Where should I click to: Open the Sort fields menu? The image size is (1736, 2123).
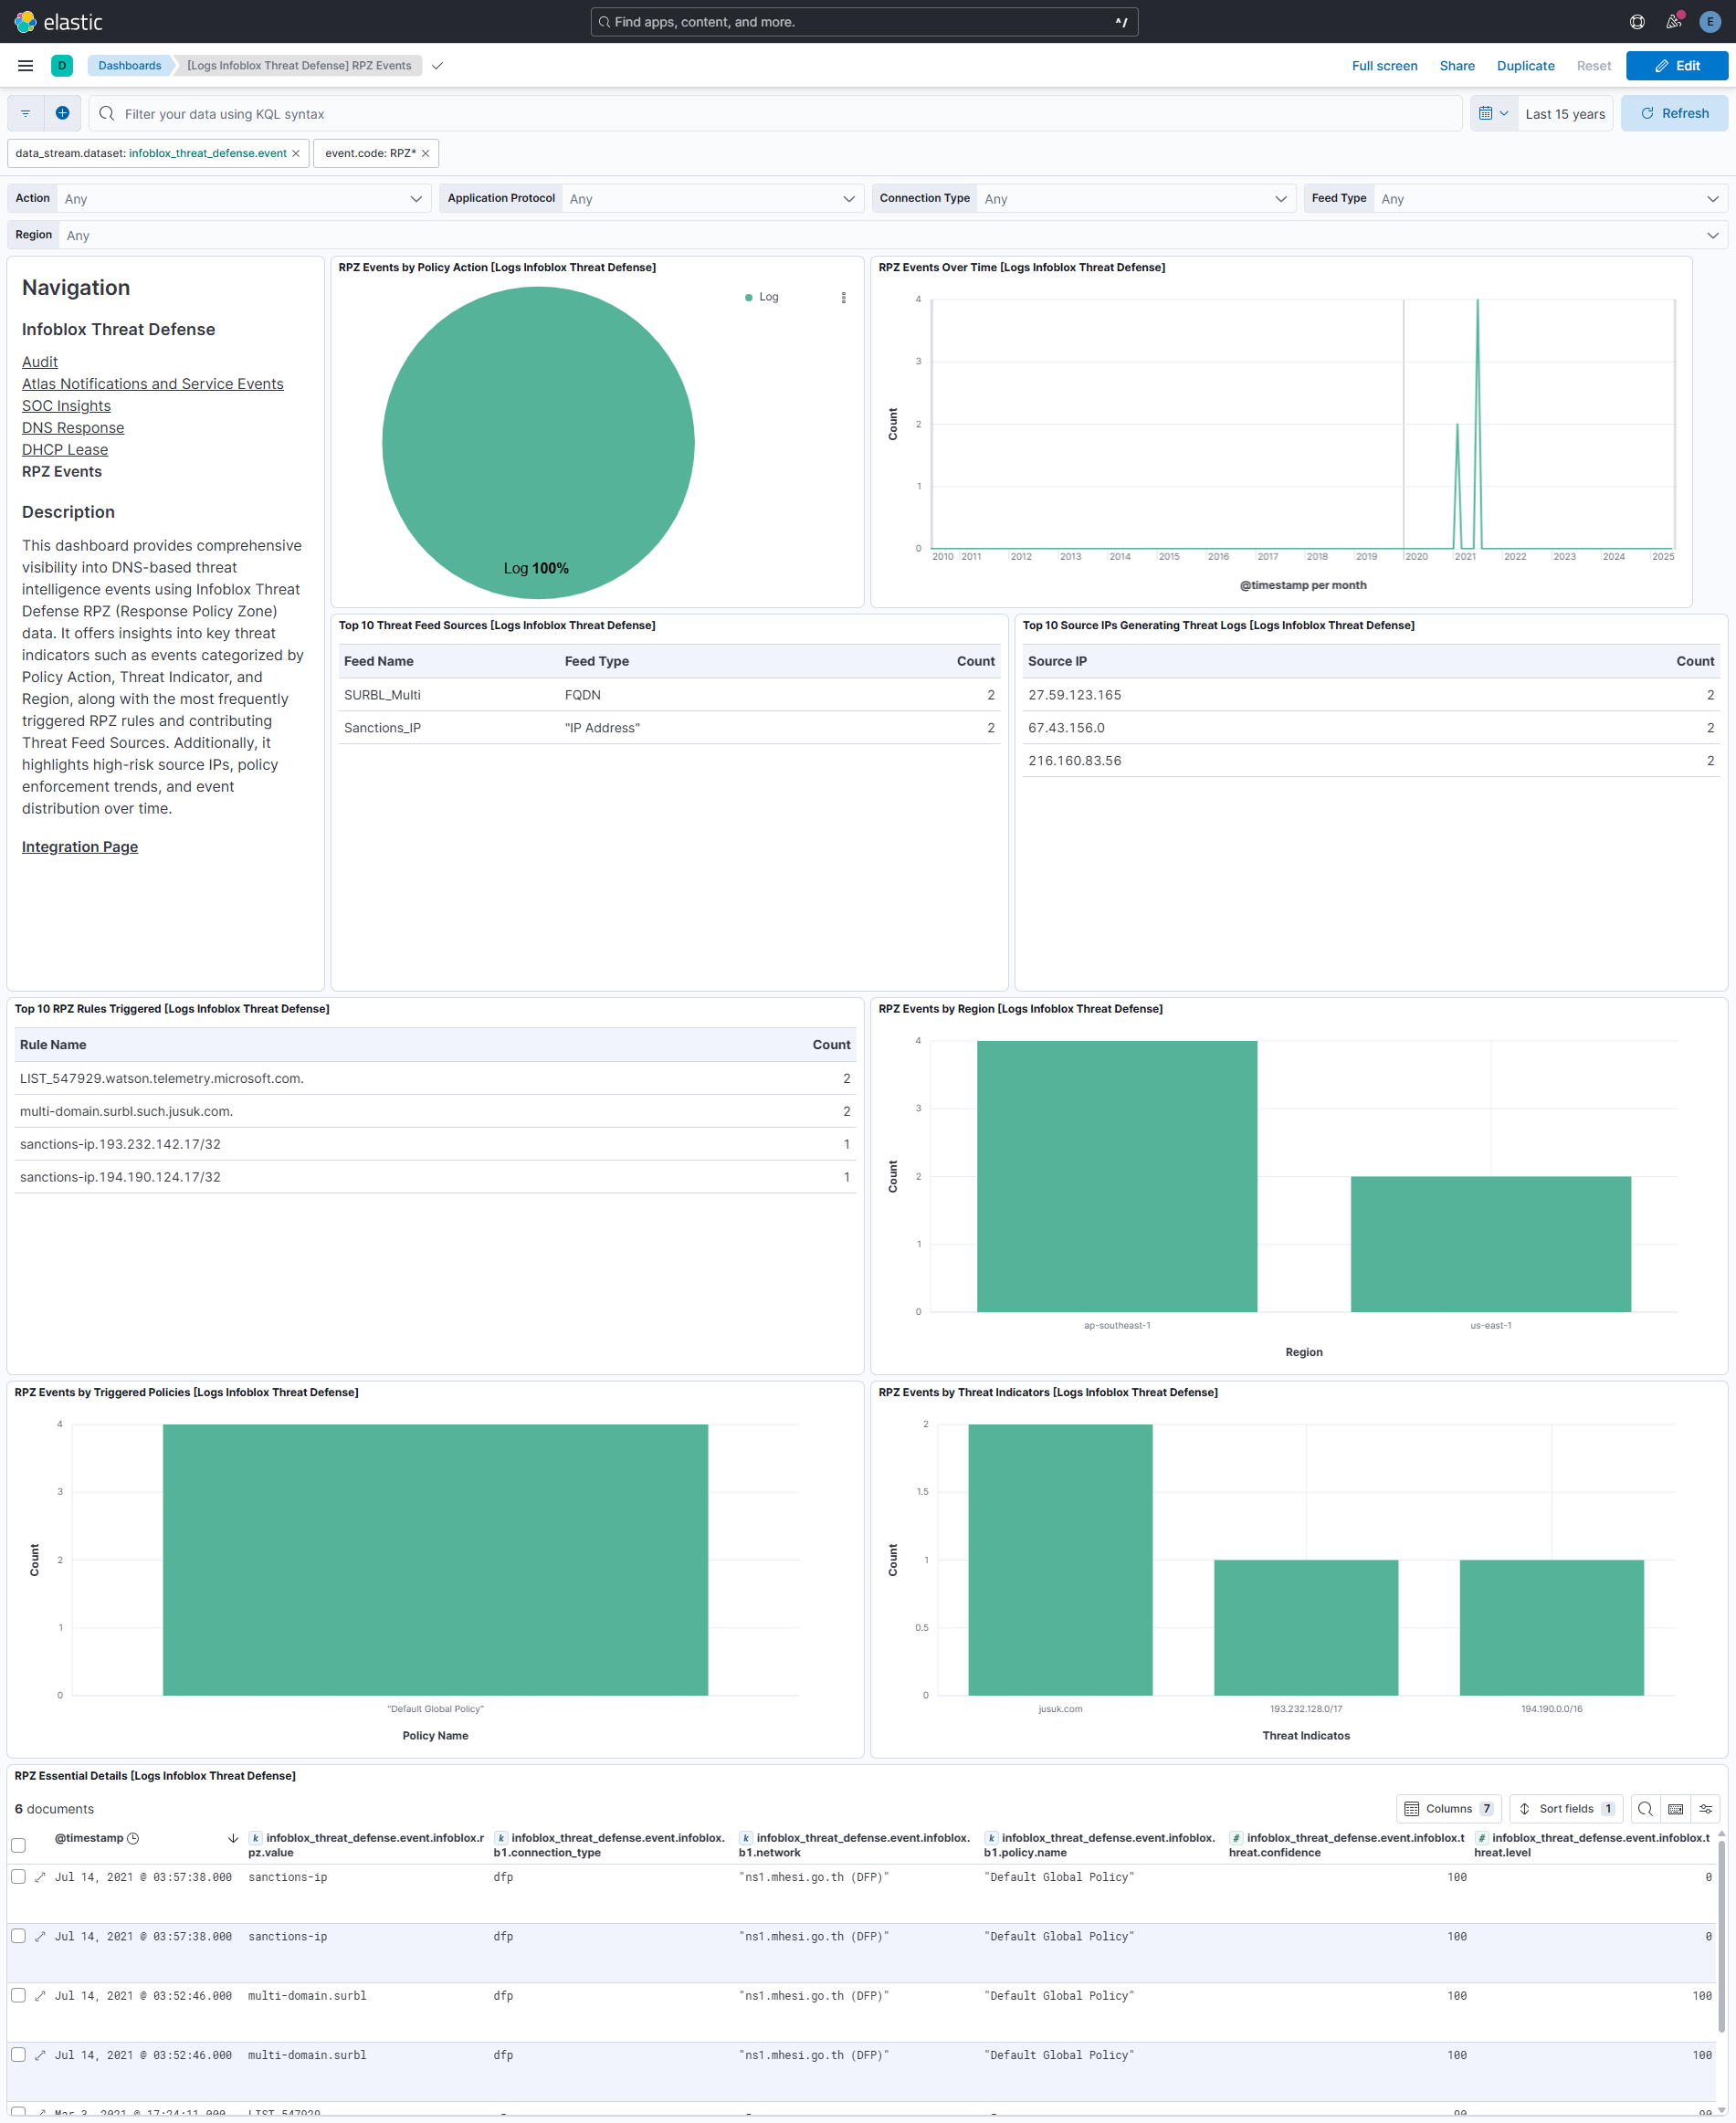[x=1567, y=1808]
